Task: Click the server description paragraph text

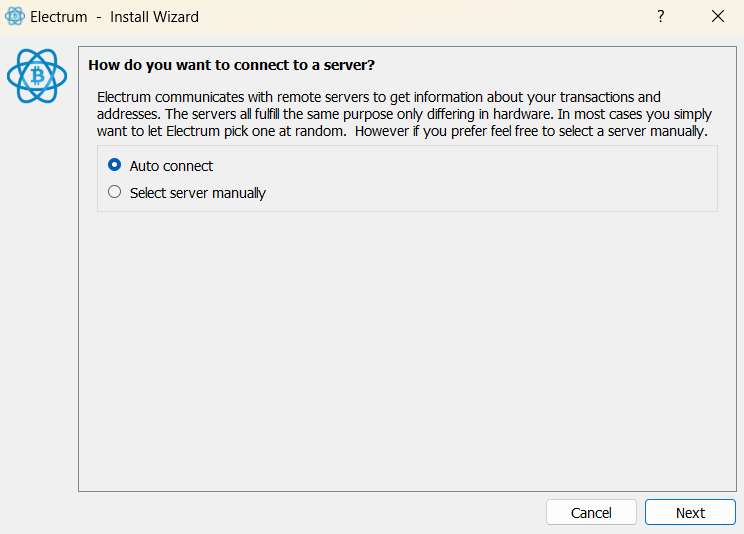Action: pos(404,114)
